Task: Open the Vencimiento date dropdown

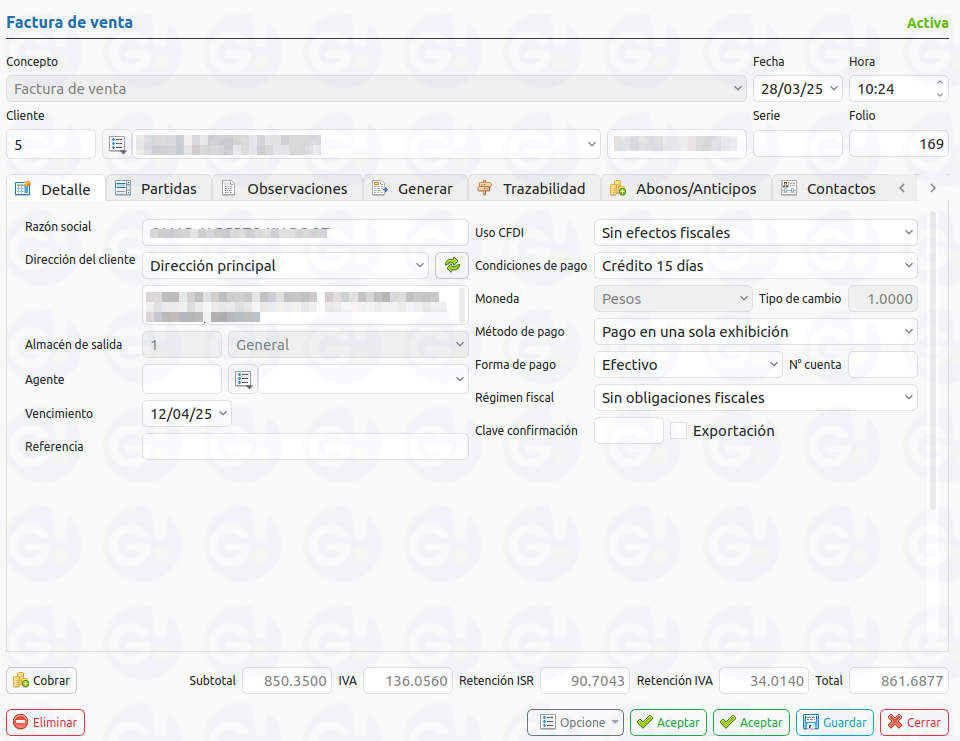Action: coord(223,413)
